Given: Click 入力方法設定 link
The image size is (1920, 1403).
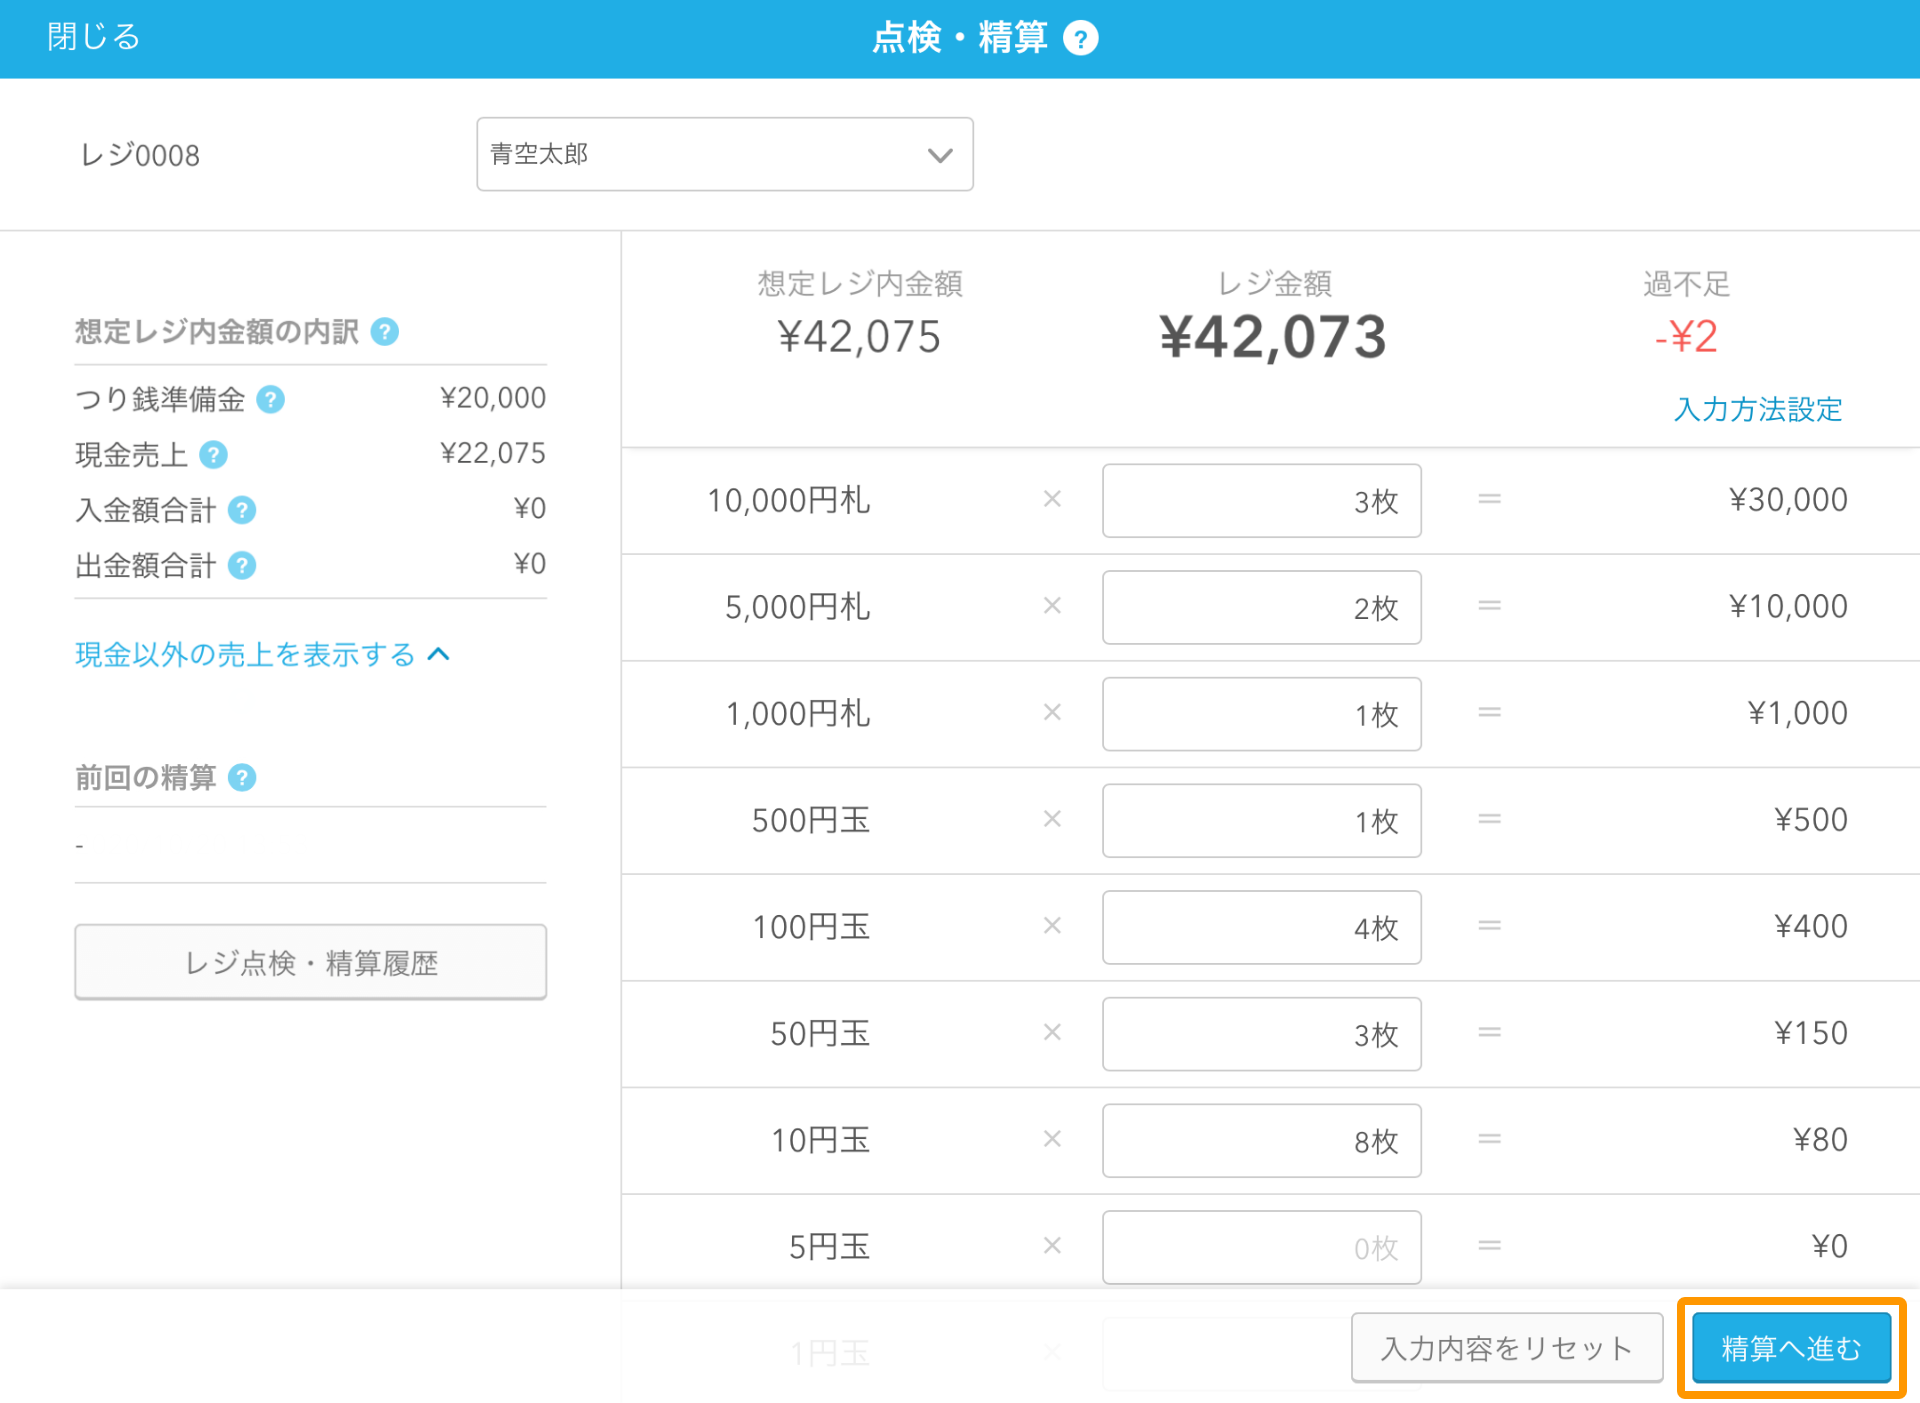Looking at the screenshot, I should coord(1758,409).
